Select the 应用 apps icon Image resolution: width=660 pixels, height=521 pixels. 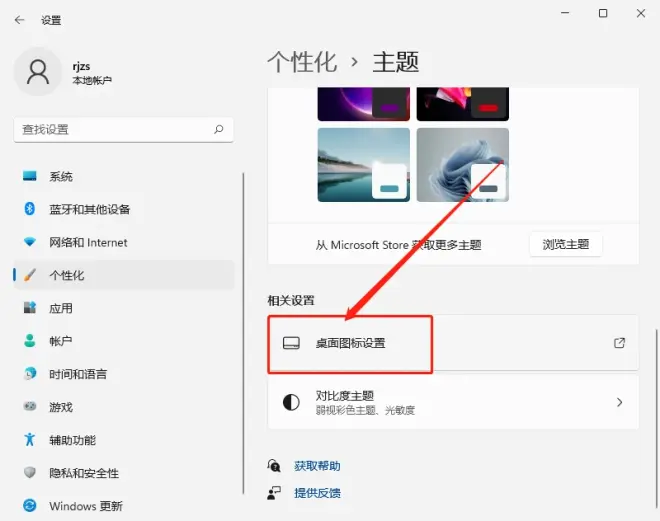tap(29, 308)
